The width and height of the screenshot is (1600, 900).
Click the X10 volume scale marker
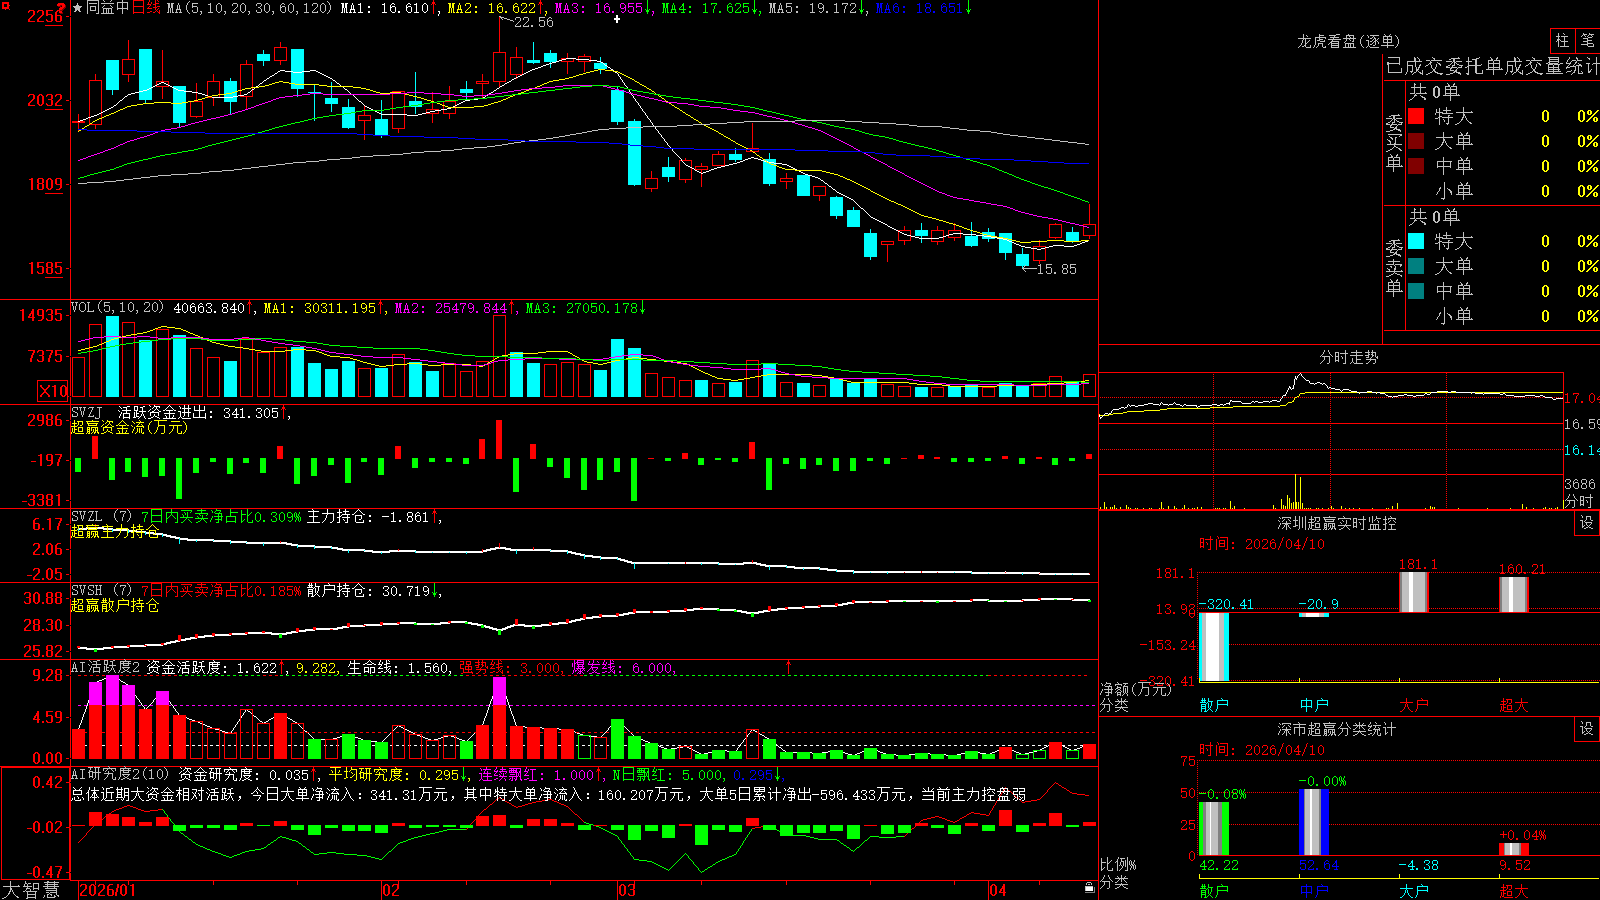click(53, 391)
